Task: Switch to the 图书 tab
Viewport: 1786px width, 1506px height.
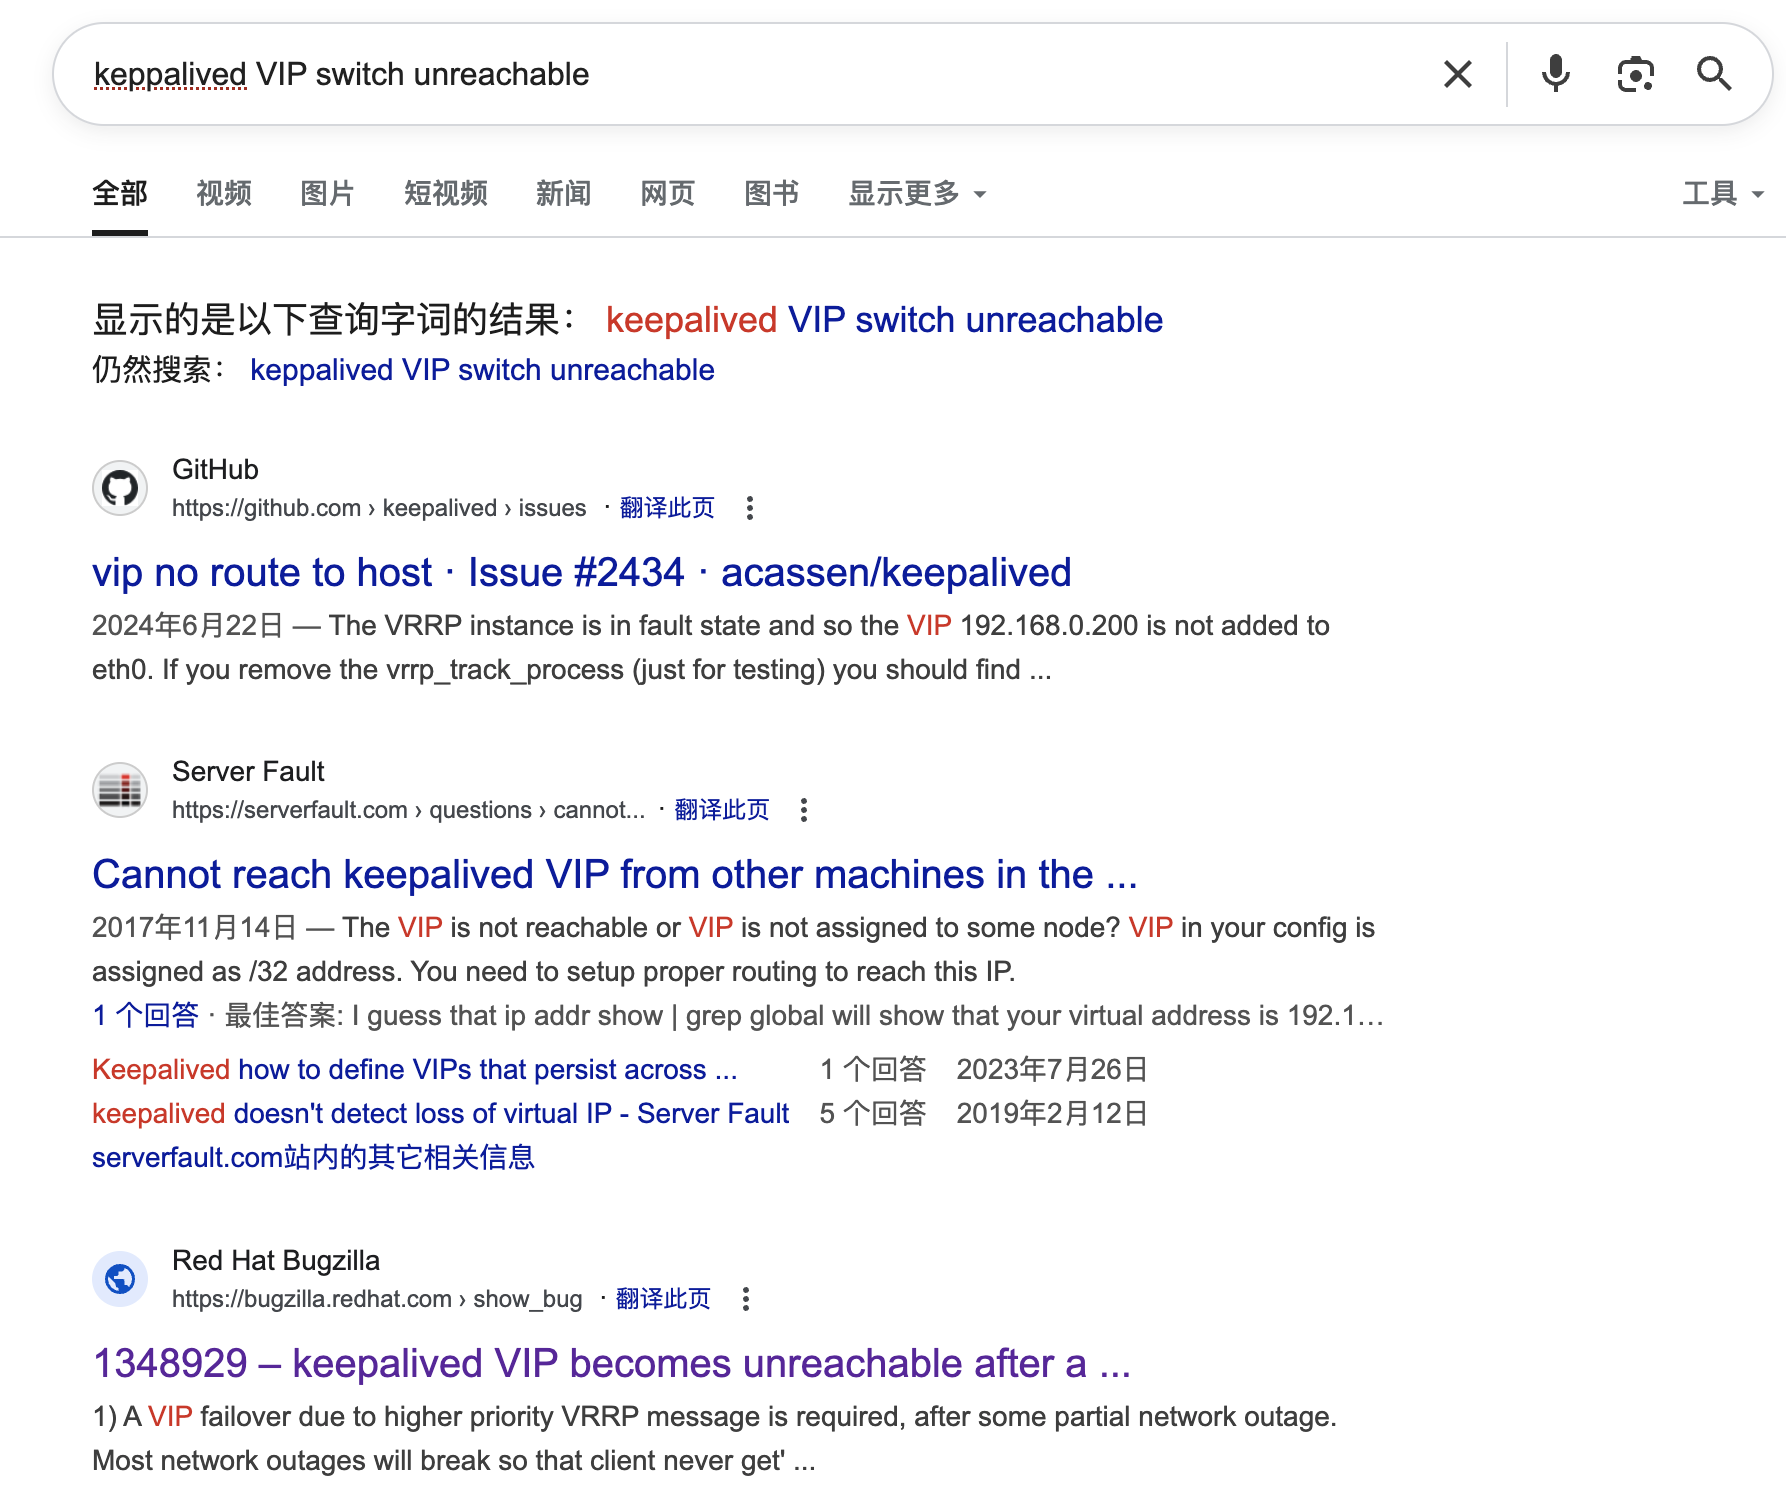Action: (x=772, y=193)
